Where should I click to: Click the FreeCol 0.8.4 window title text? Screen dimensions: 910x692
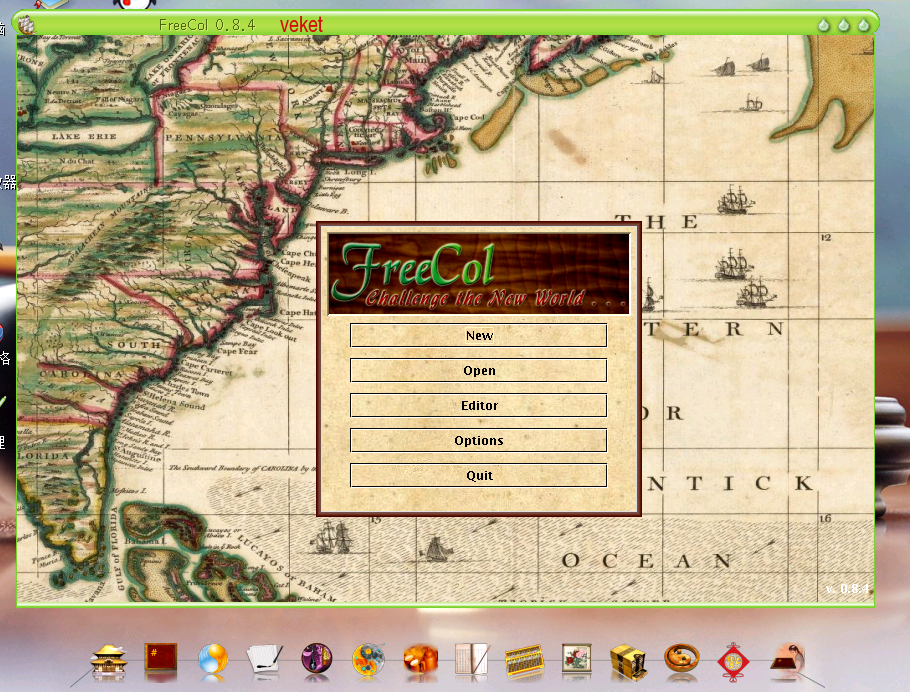point(207,25)
